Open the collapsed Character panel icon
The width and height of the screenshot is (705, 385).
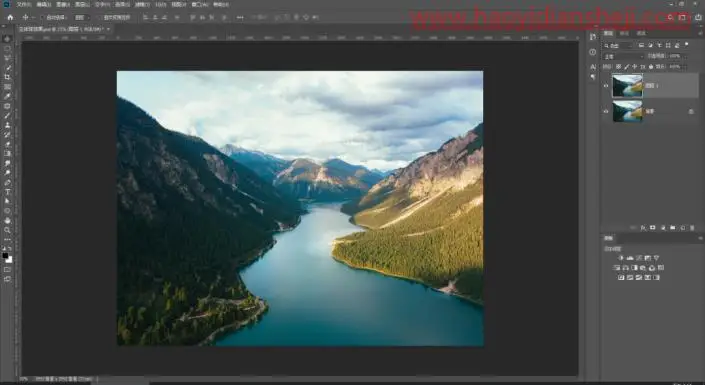tap(593, 67)
